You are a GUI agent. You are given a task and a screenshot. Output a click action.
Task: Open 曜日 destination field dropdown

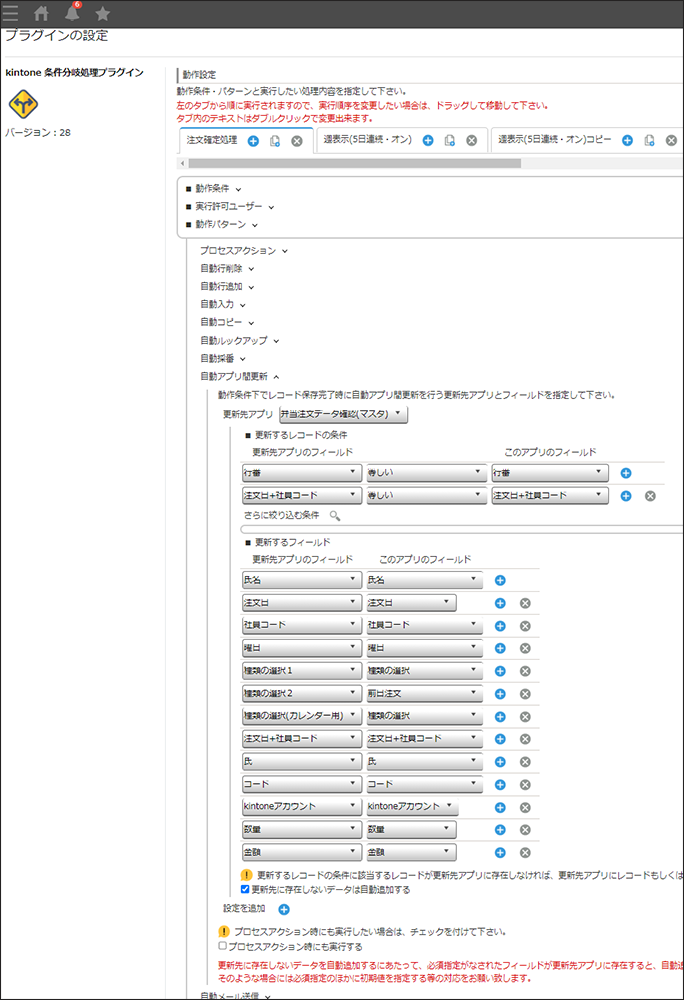point(302,648)
